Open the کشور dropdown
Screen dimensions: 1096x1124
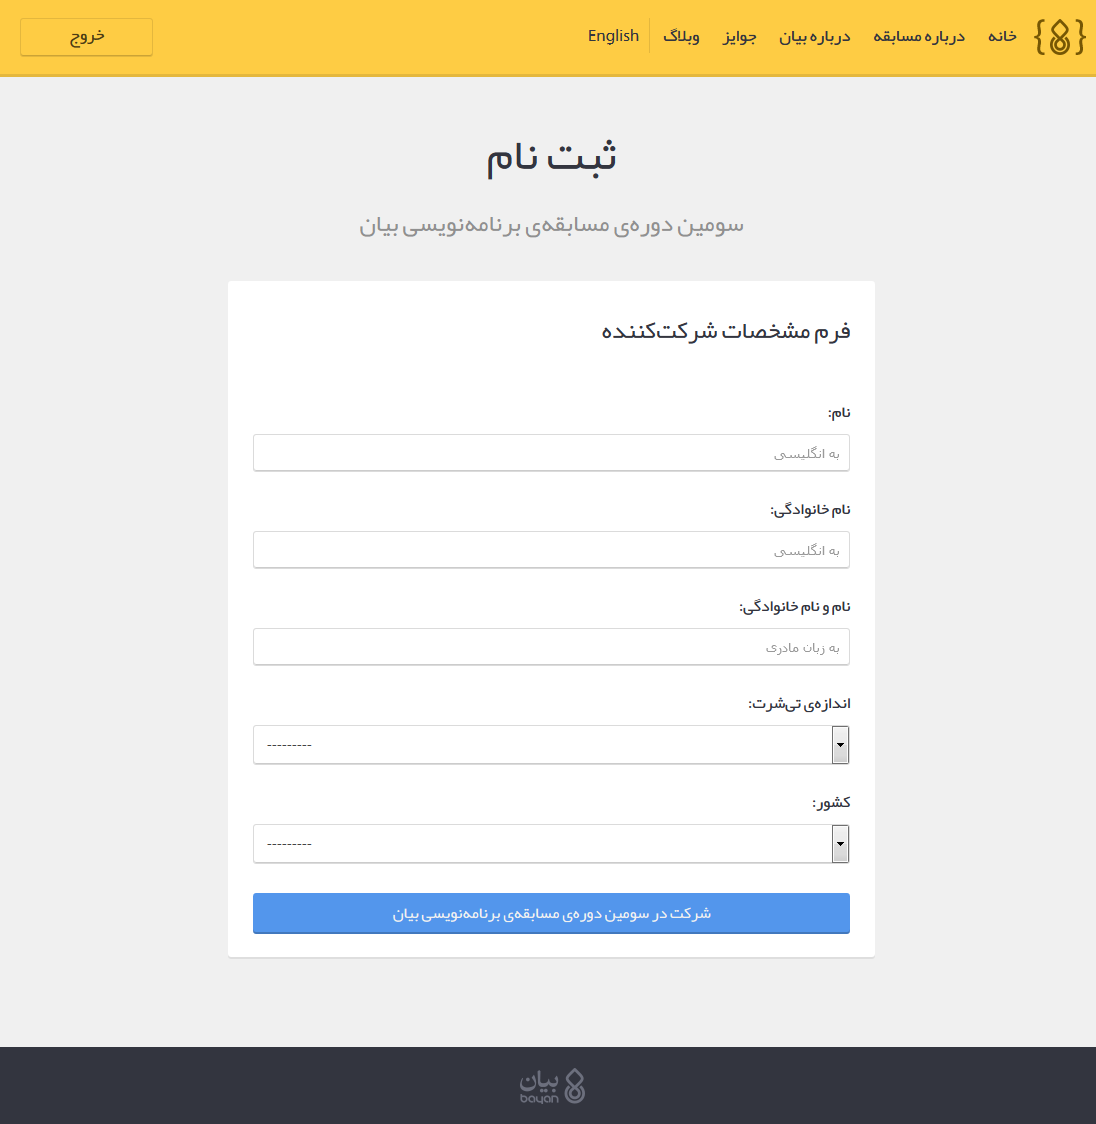[551, 844]
